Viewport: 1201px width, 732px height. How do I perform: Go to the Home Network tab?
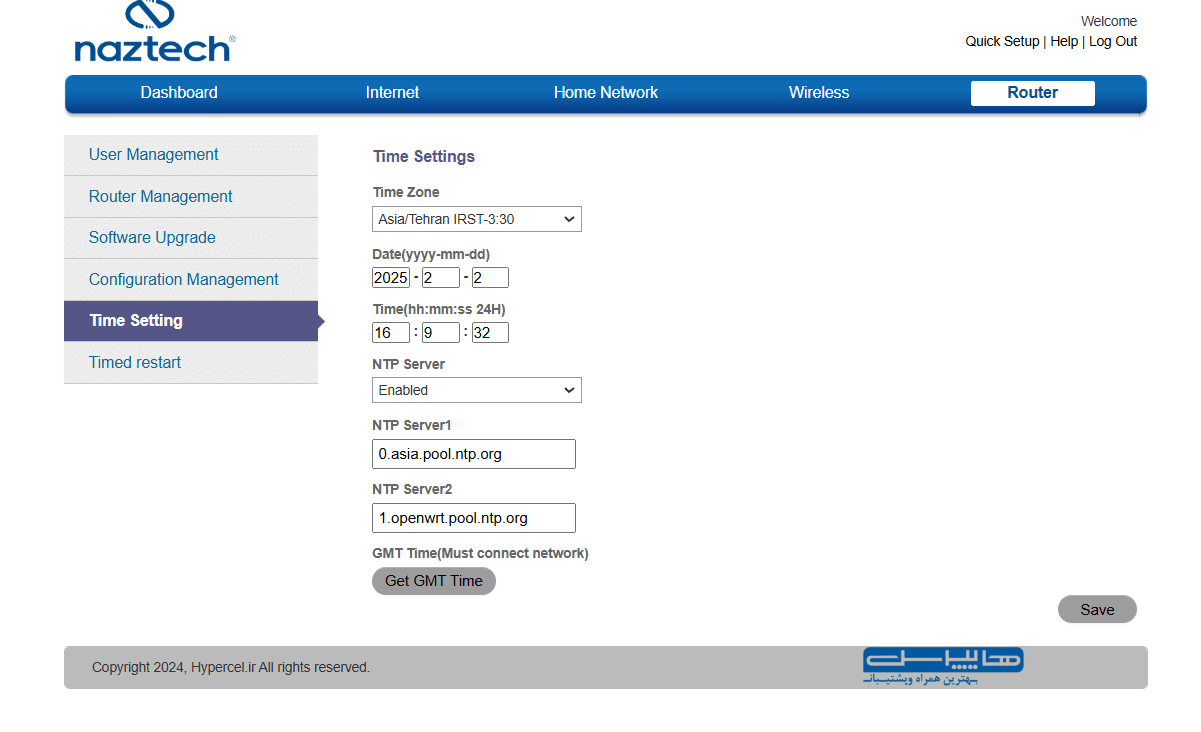(605, 93)
